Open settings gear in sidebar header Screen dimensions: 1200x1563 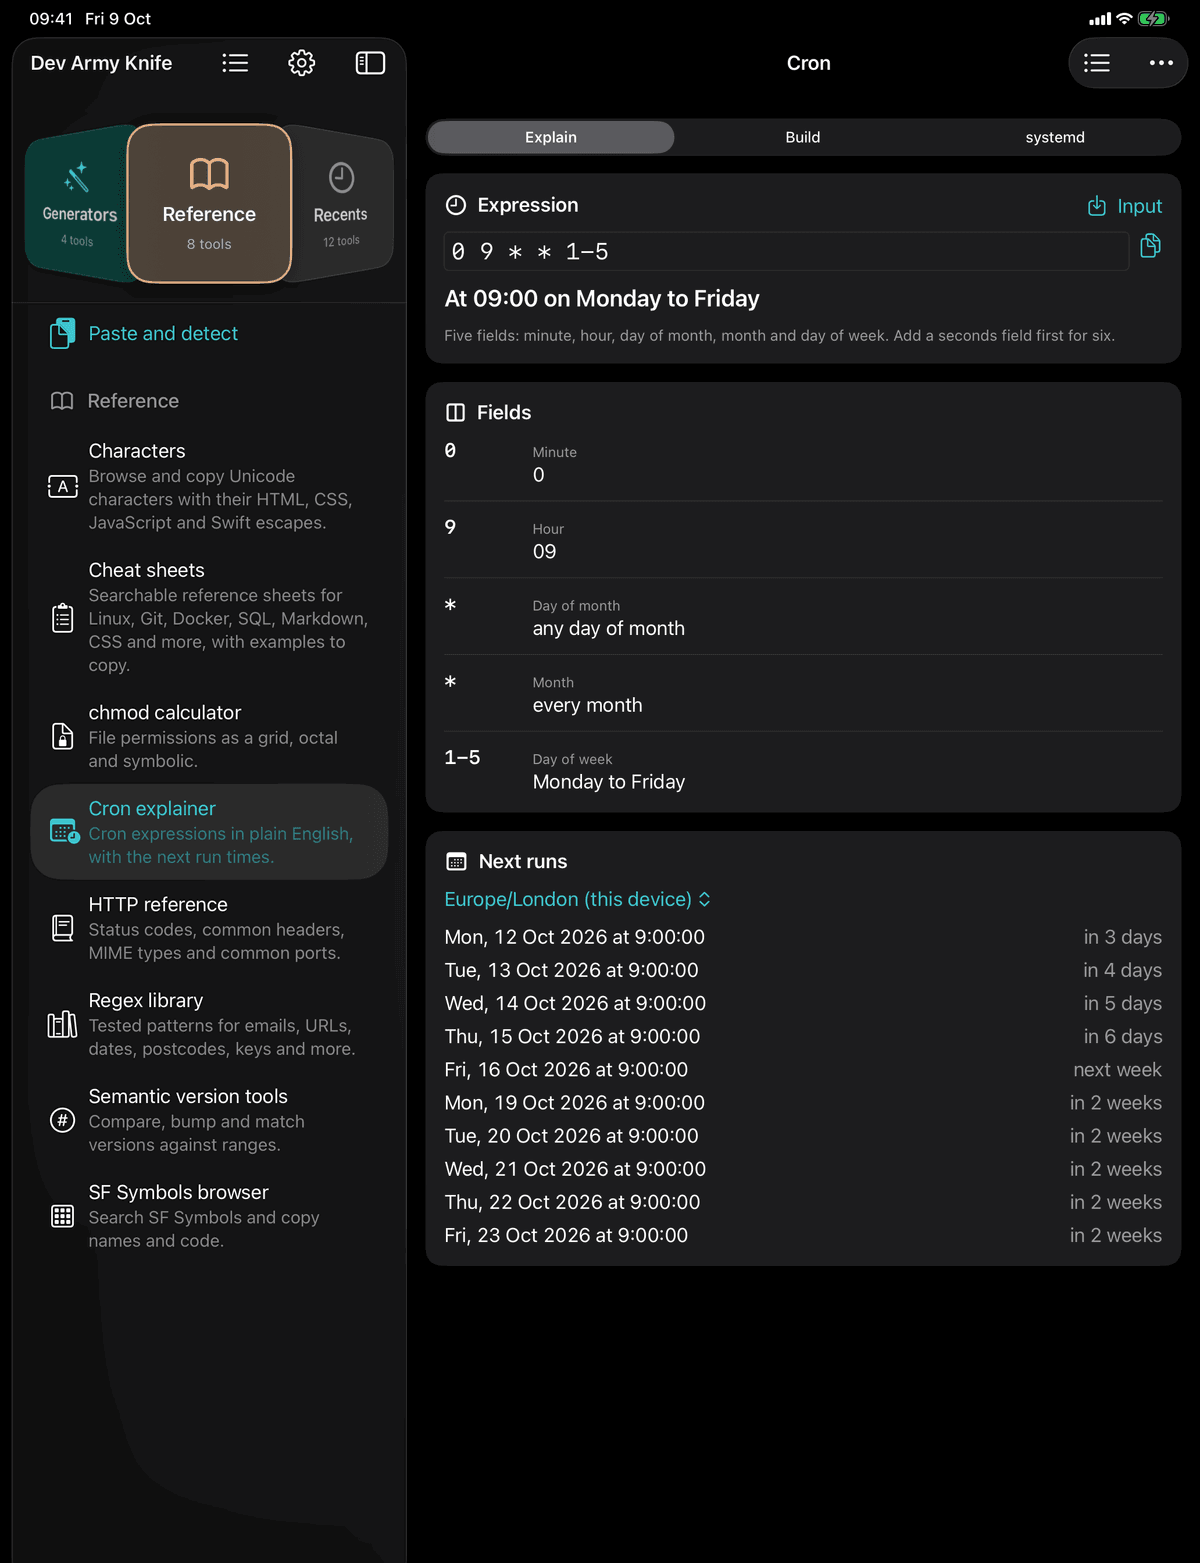point(302,63)
